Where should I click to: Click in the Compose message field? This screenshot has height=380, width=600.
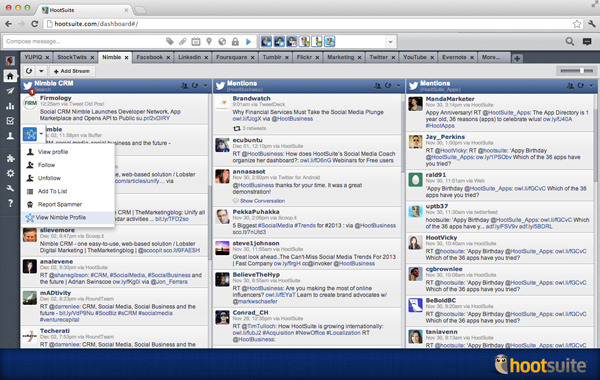pos(82,41)
